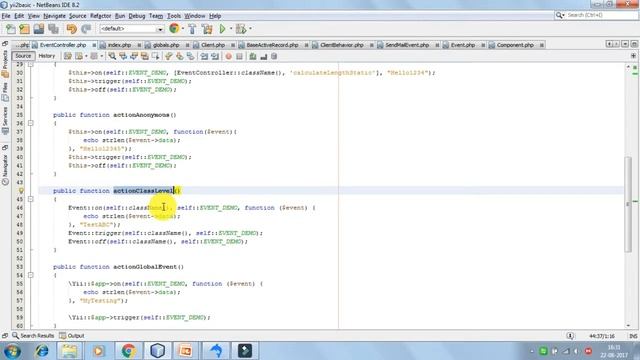Viewport: 640px width, 360px height.
Task: Click the show opened documents list arrow
Action: click(625, 44)
